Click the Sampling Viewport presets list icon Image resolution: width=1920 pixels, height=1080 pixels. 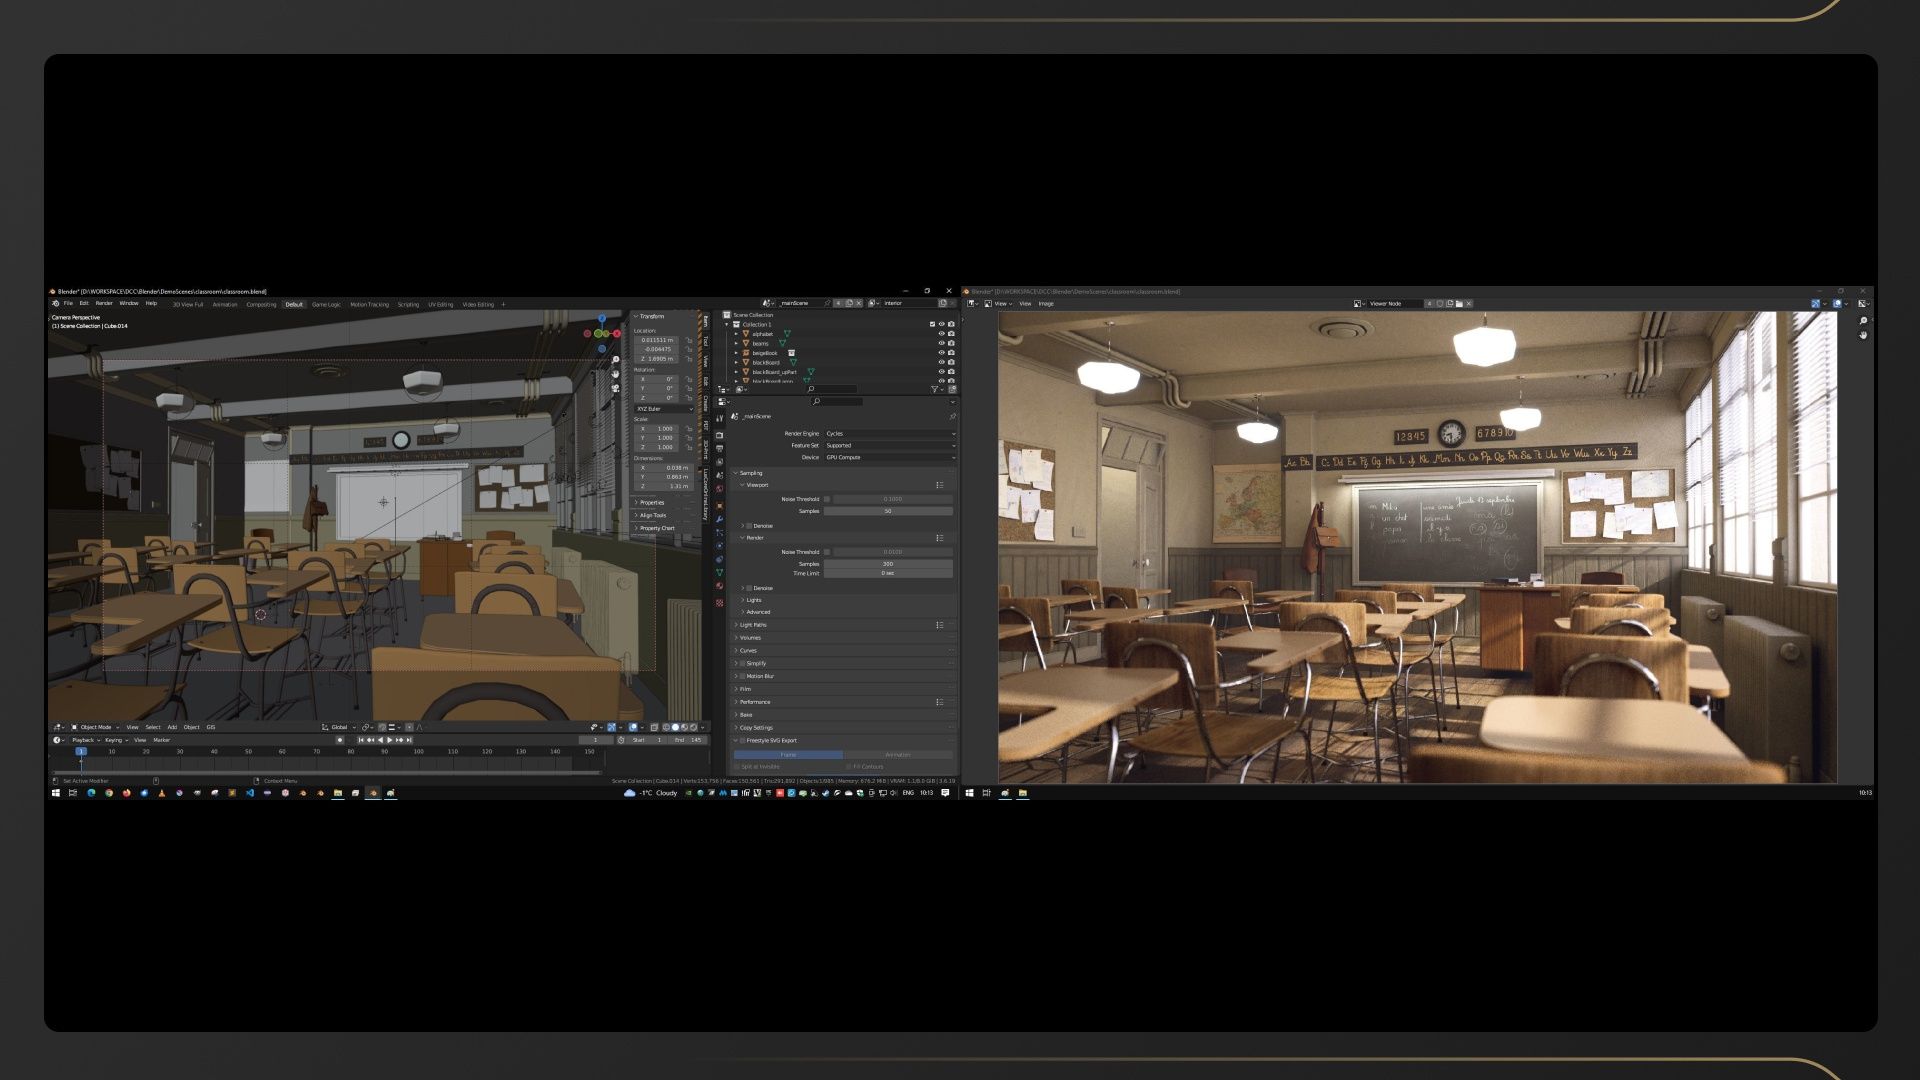tap(939, 485)
